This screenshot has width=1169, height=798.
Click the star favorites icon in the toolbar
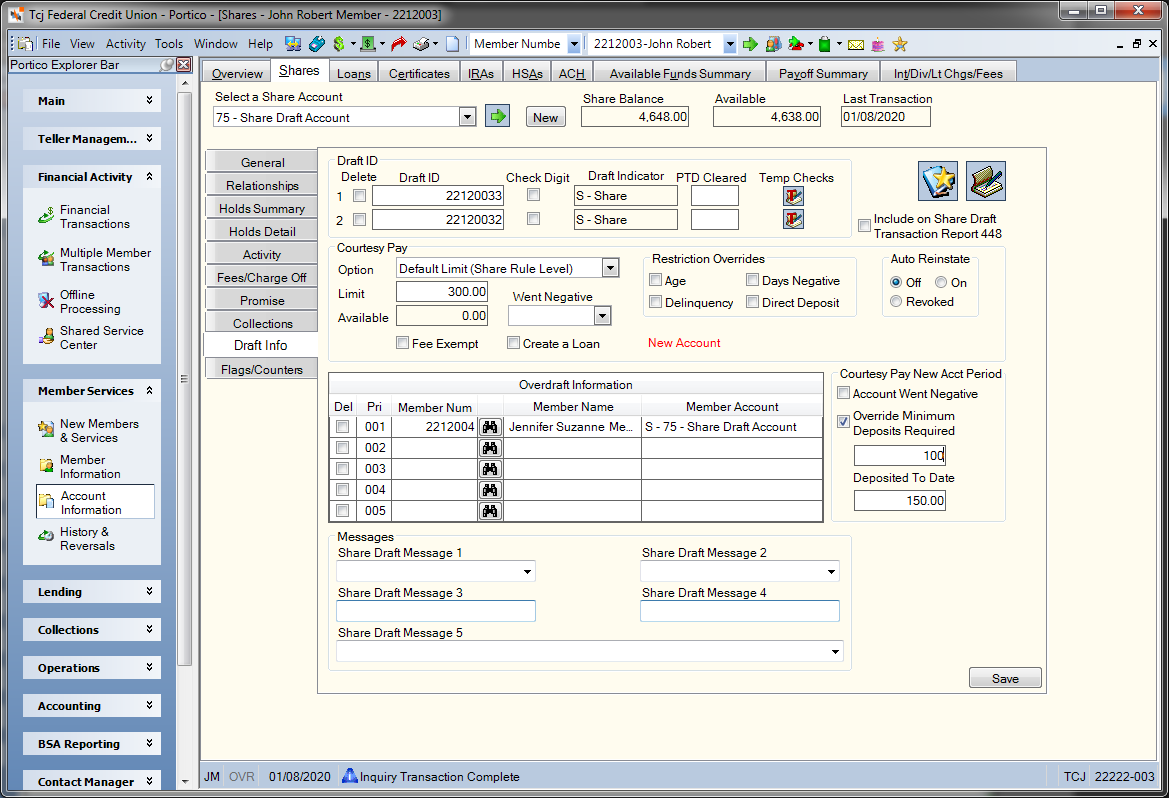pos(900,44)
